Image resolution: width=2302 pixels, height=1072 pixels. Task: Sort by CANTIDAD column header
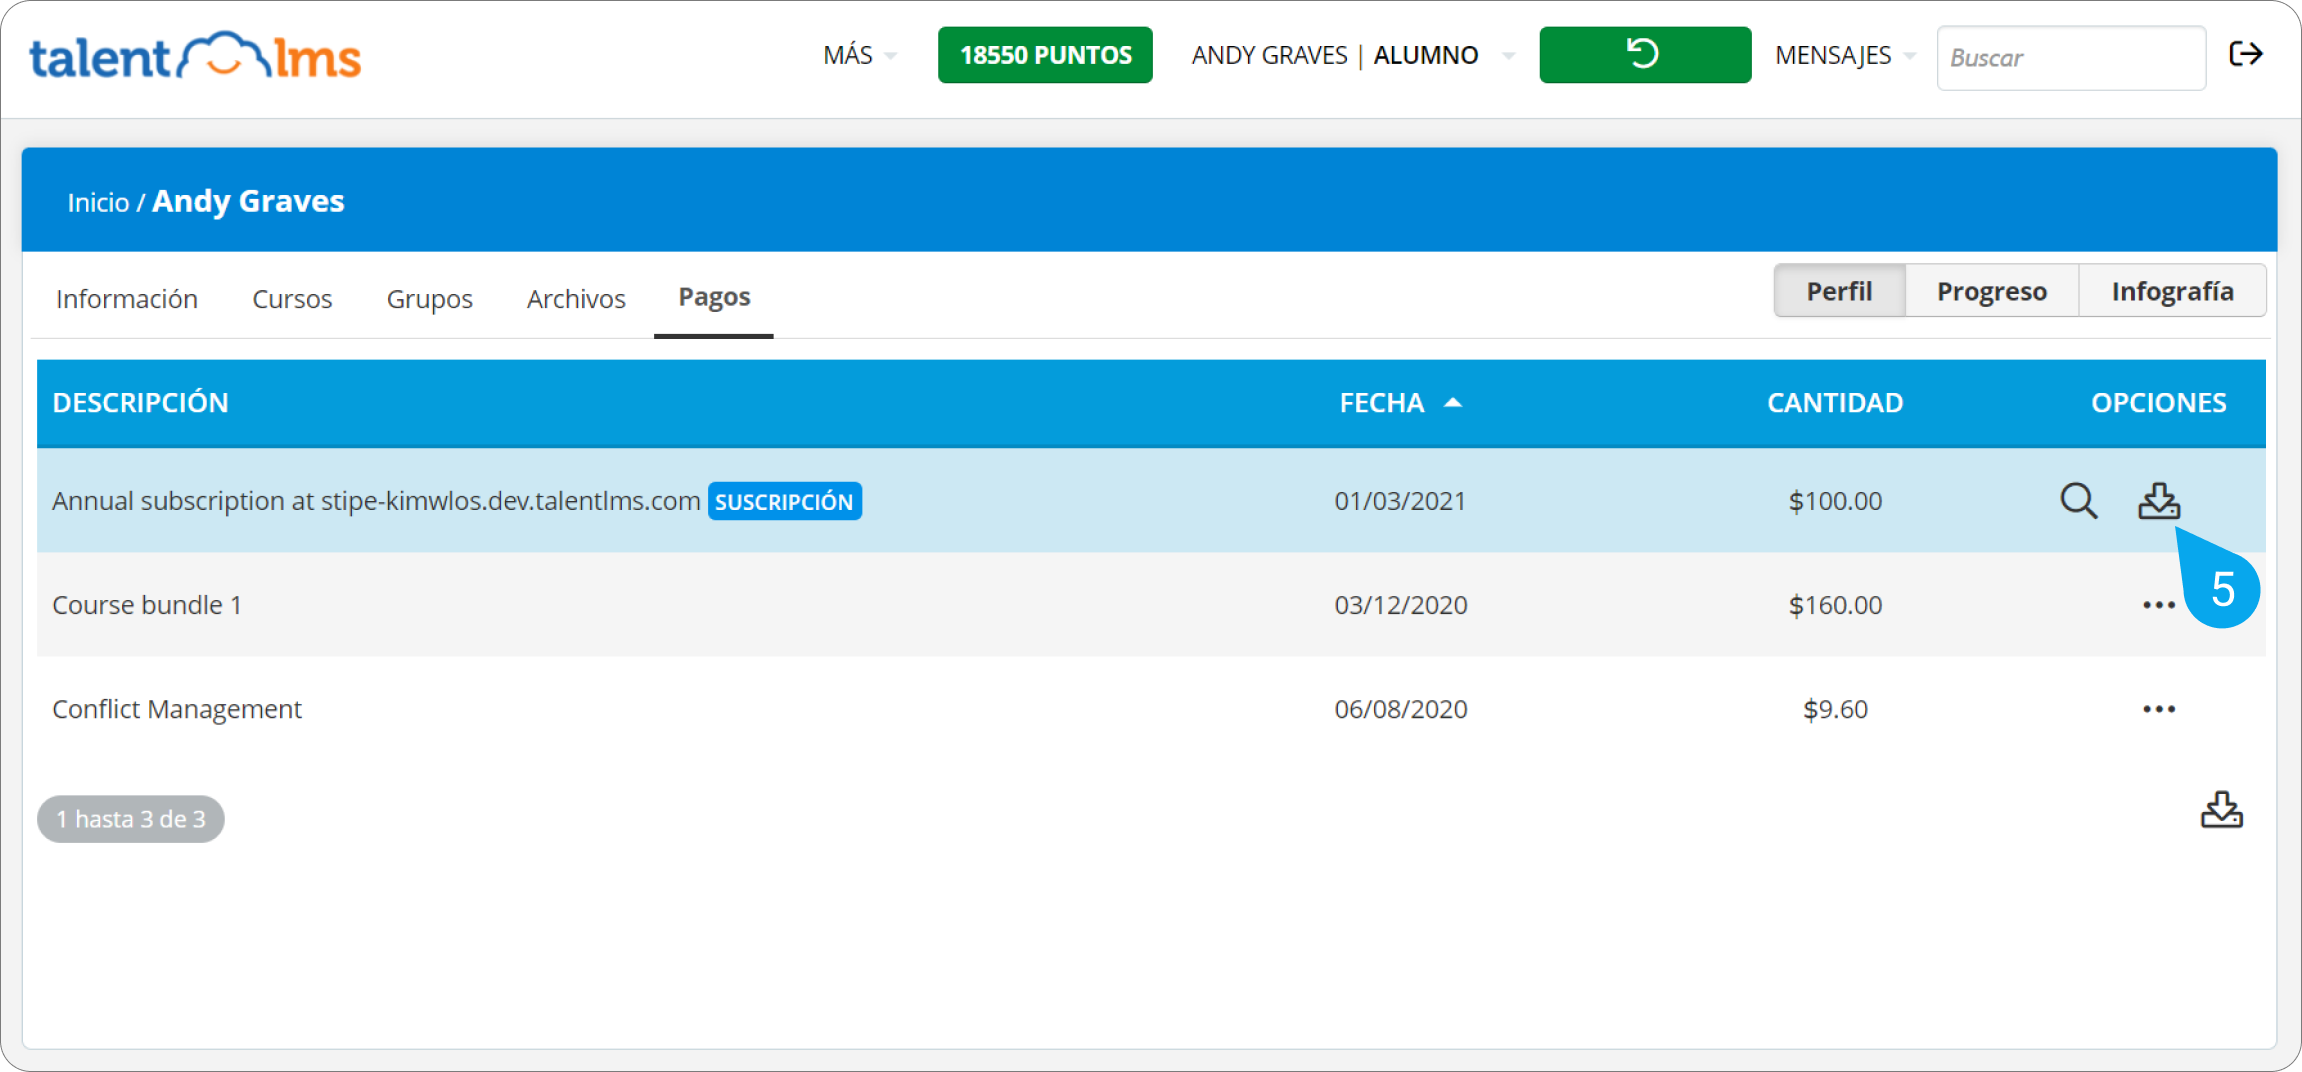point(1835,403)
